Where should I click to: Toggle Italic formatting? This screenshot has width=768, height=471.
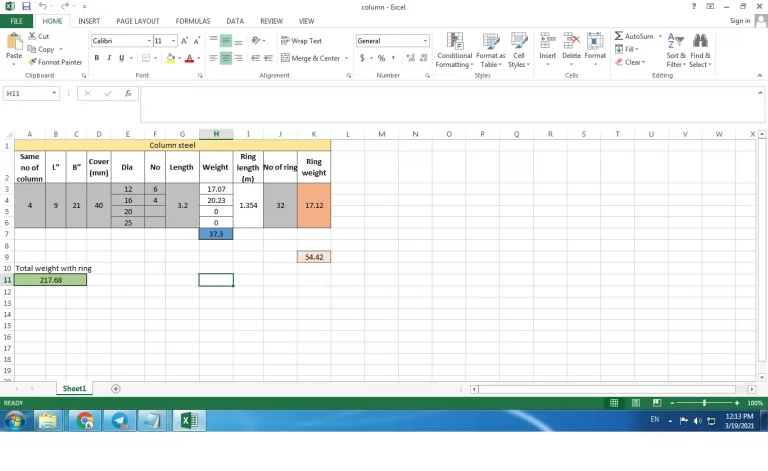point(109,58)
